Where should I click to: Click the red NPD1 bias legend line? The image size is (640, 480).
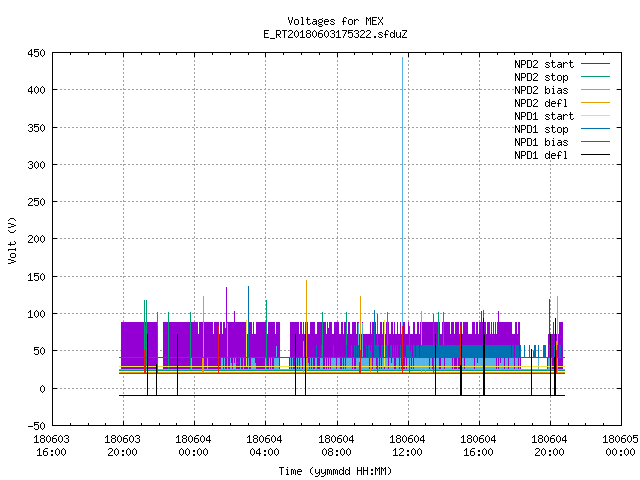(595, 142)
